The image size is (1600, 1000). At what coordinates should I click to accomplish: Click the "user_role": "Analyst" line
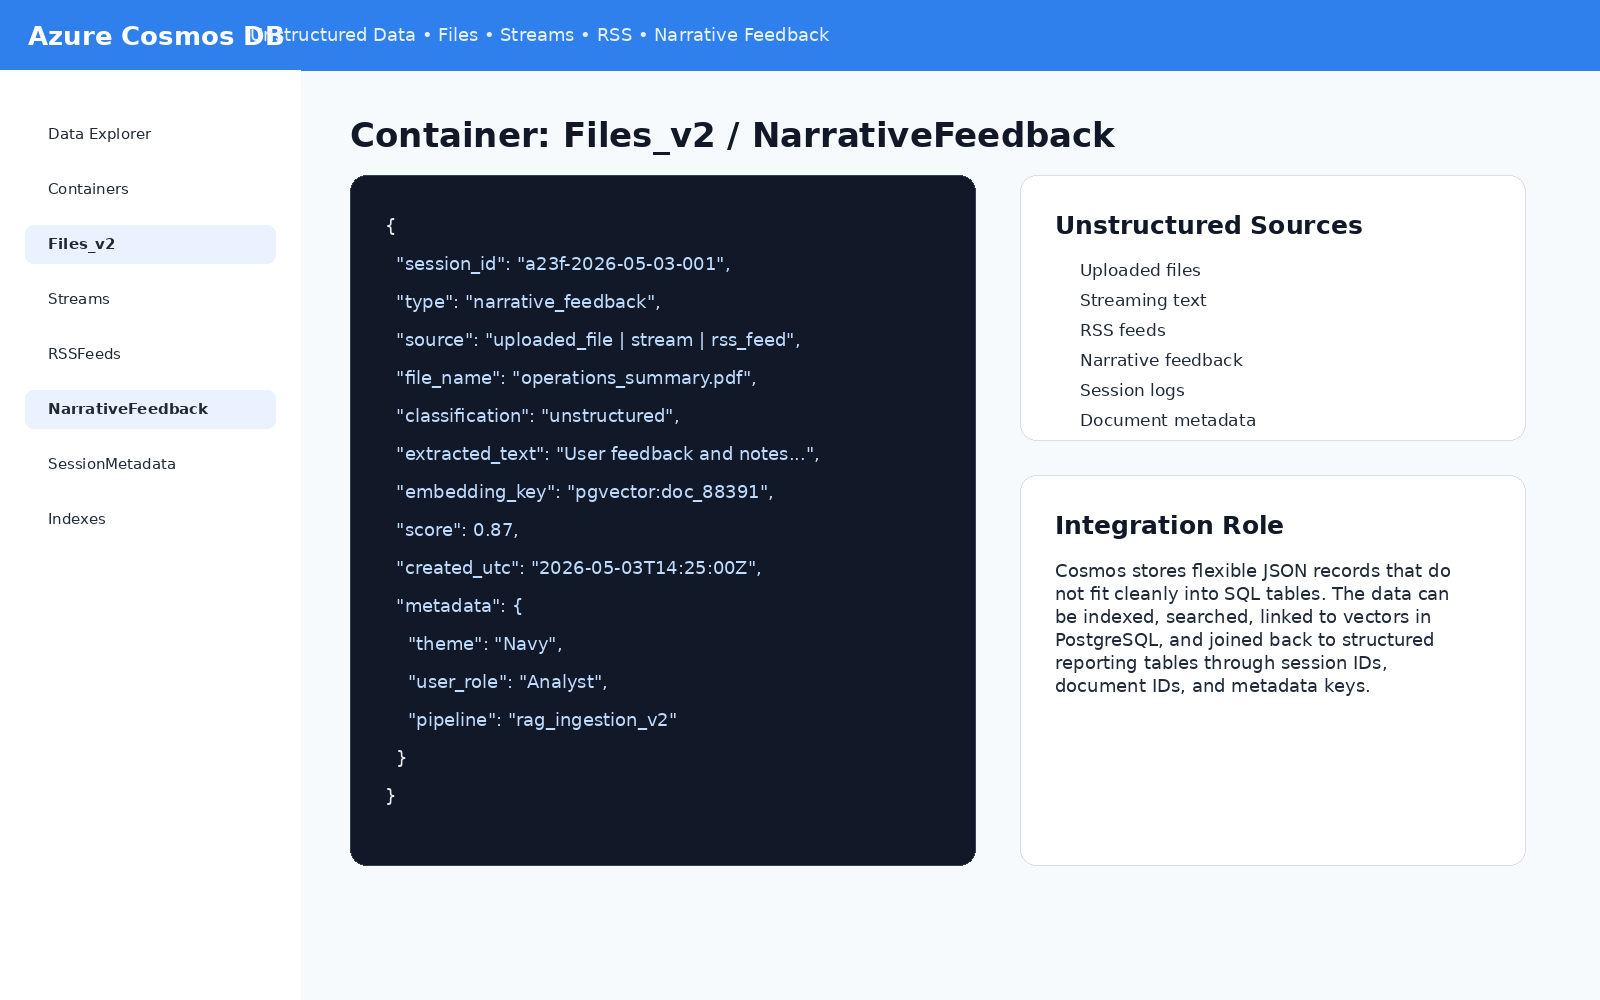click(x=508, y=682)
